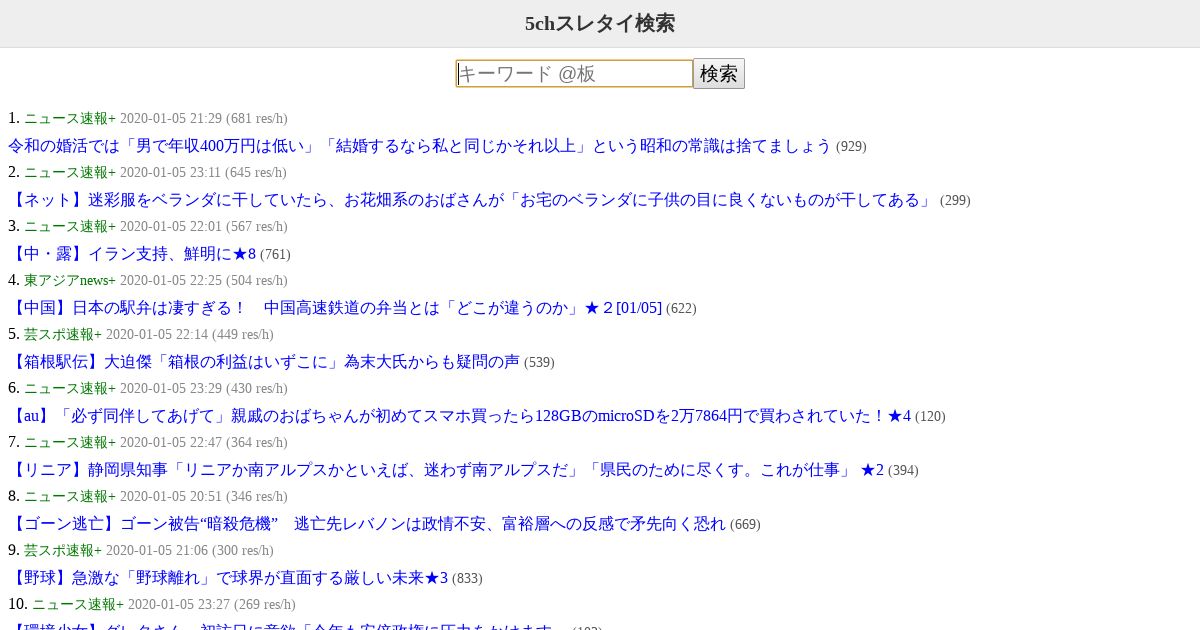
Task: Click reply count (394) after リニア thread
Action: coord(903,471)
